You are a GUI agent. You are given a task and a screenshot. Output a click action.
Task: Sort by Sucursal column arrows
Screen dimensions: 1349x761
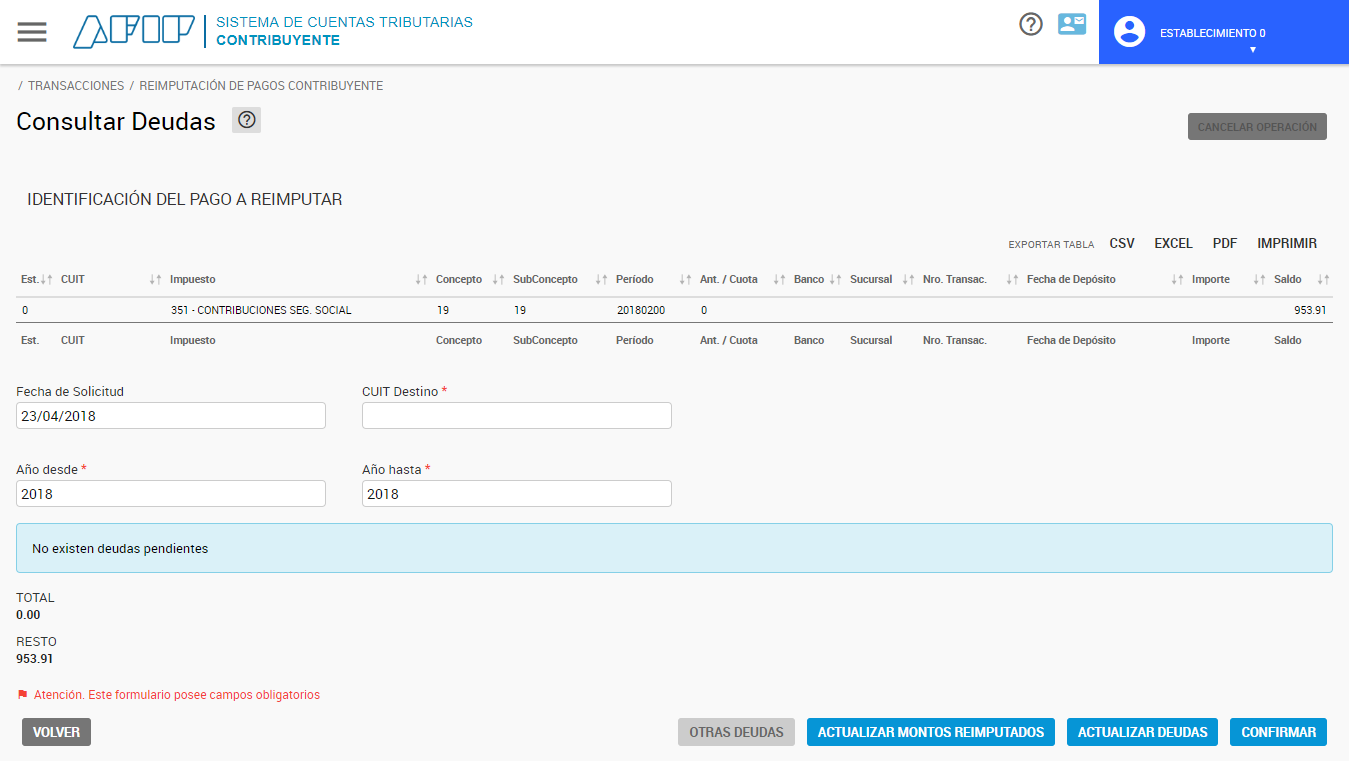point(908,280)
